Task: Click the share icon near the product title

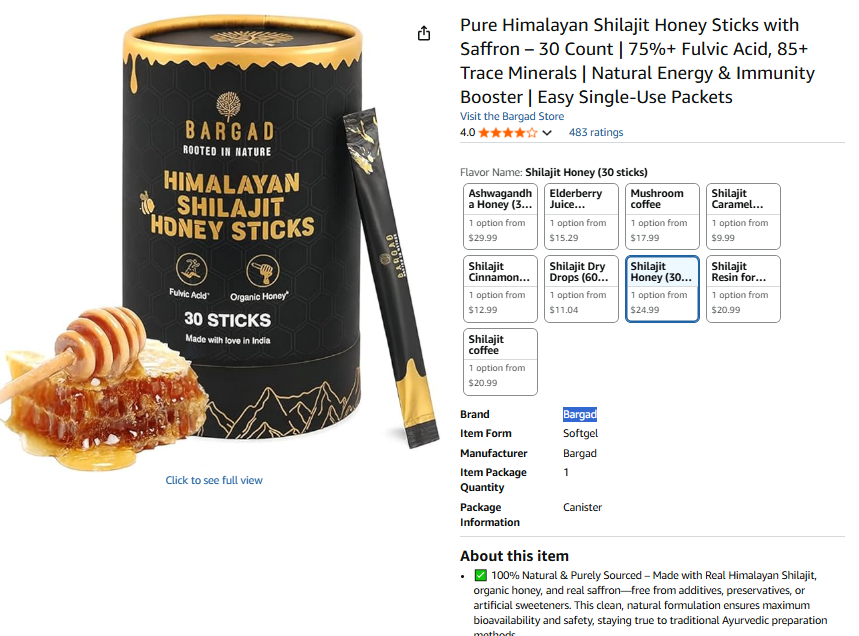Action: coord(424,32)
